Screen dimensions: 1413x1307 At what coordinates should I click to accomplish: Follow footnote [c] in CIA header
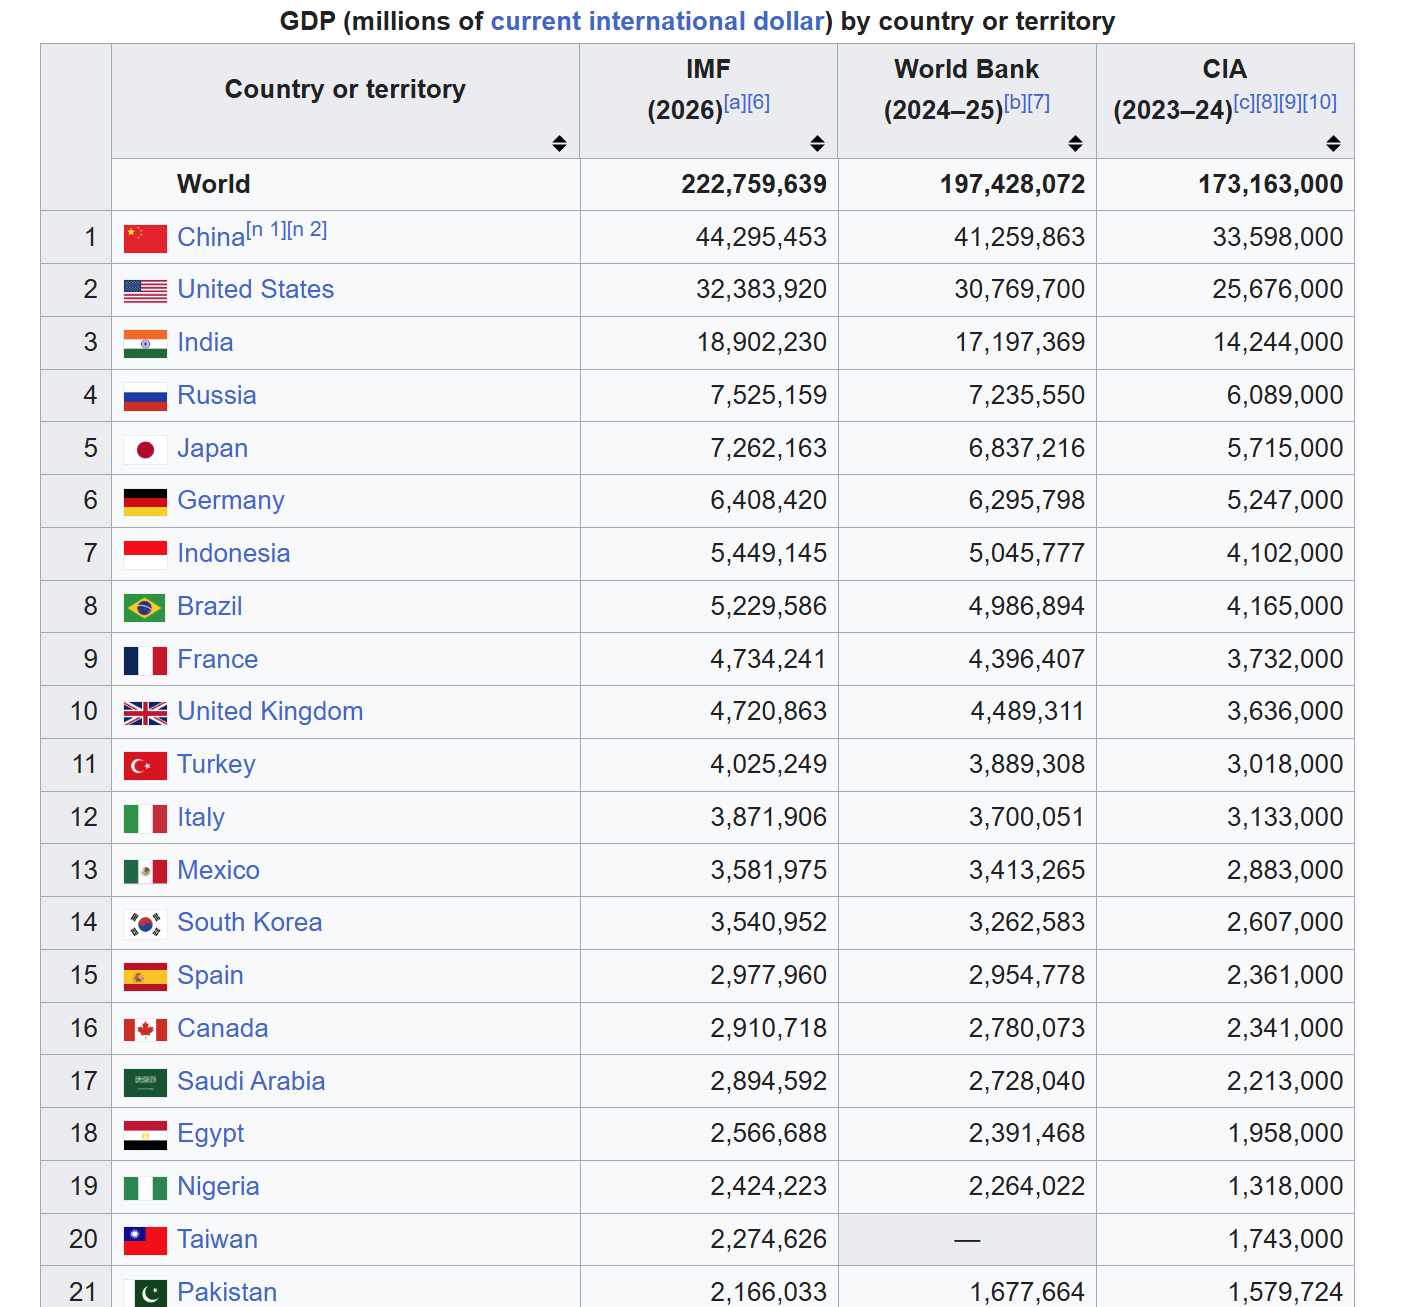[1245, 102]
